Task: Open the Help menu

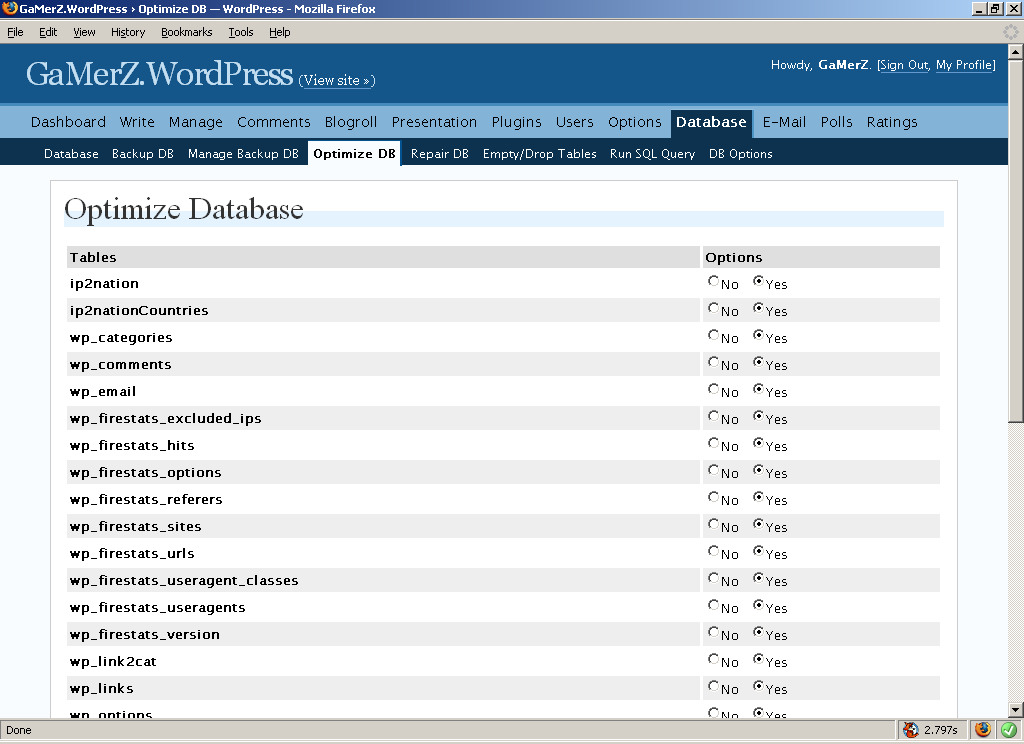Action: pos(280,32)
